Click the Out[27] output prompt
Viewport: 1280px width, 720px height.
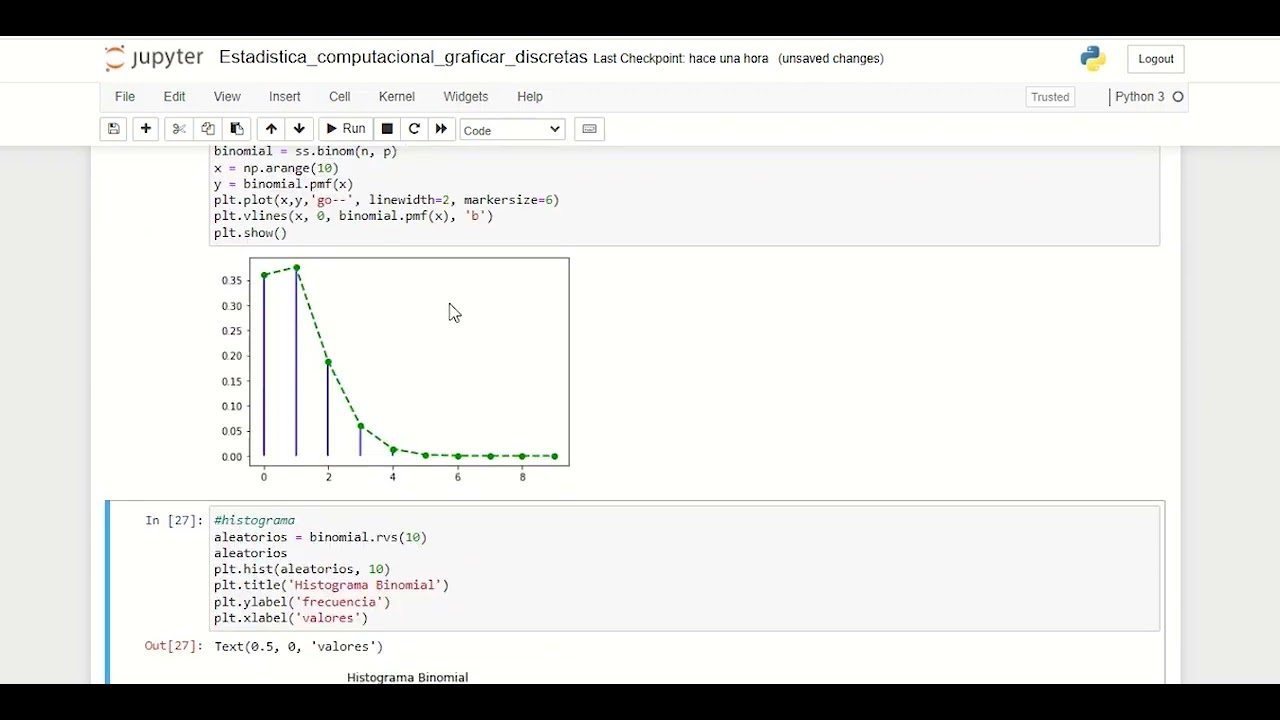coord(174,646)
